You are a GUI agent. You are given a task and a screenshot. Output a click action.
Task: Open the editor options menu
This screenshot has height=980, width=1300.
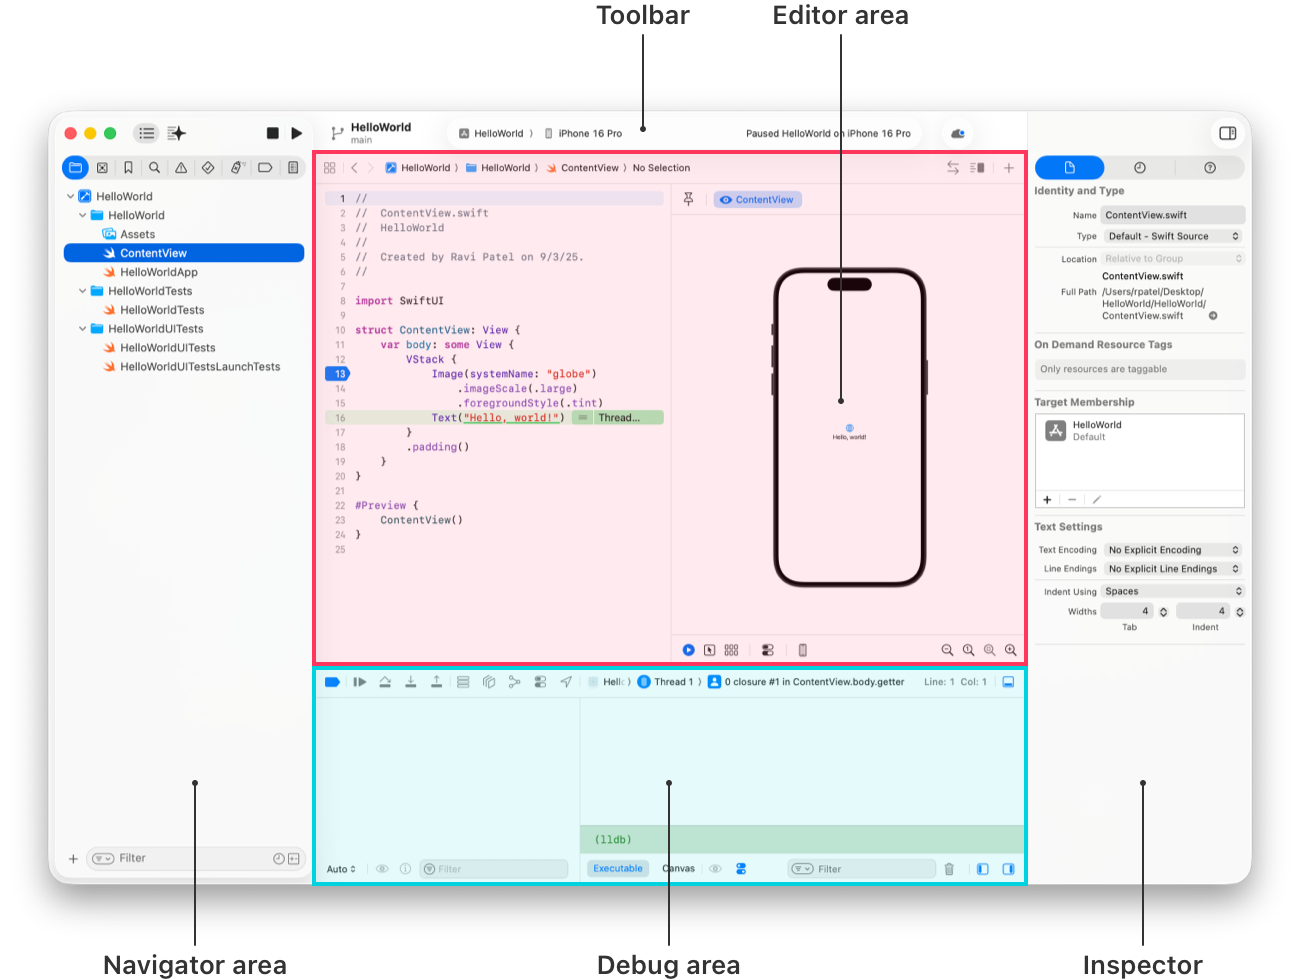[978, 168]
